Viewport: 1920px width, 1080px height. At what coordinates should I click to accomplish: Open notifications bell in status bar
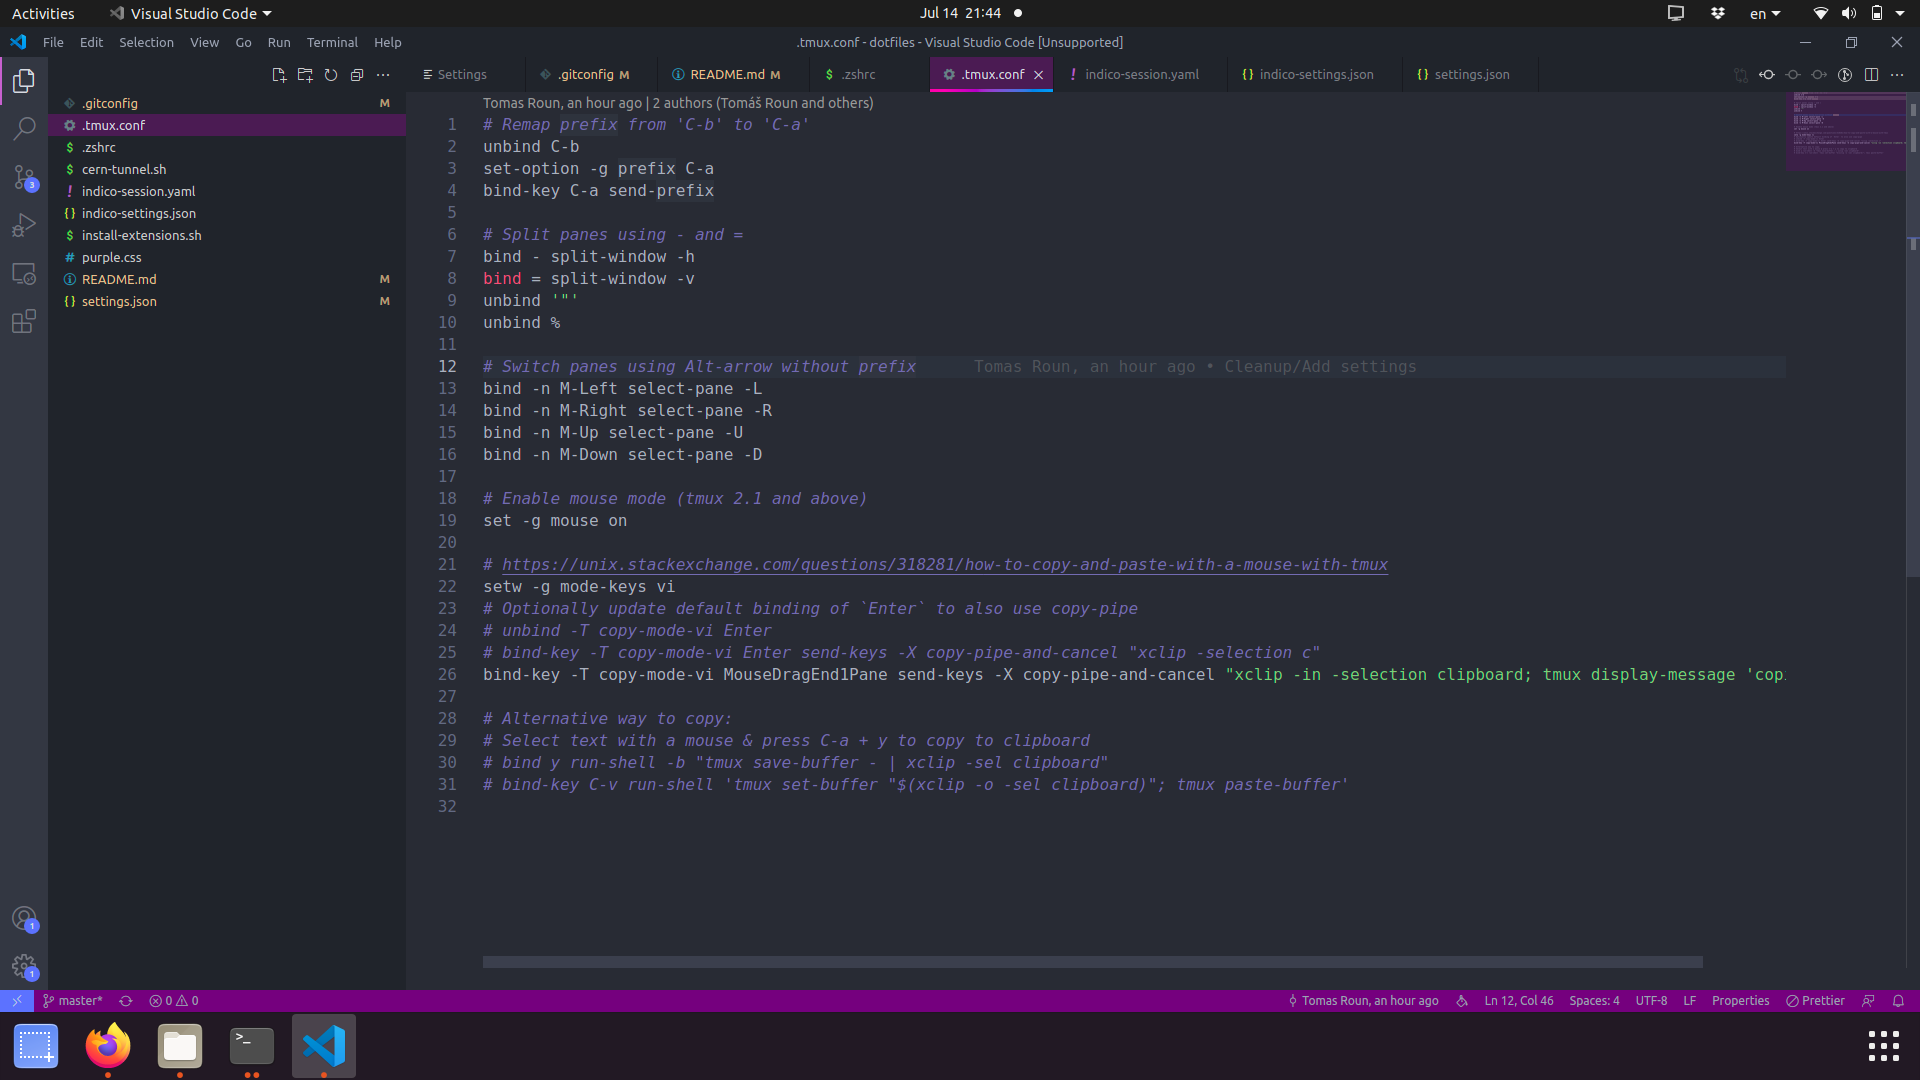point(1898,1001)
